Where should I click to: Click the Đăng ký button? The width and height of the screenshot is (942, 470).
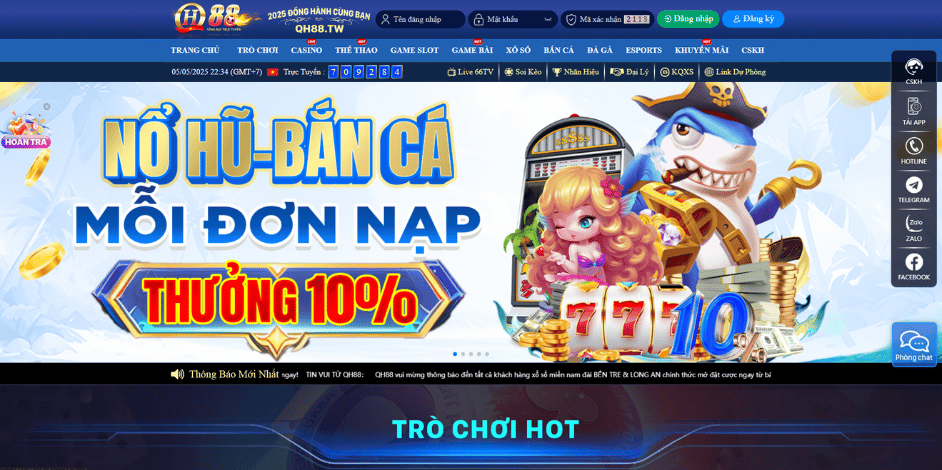[x=753, y=19]
